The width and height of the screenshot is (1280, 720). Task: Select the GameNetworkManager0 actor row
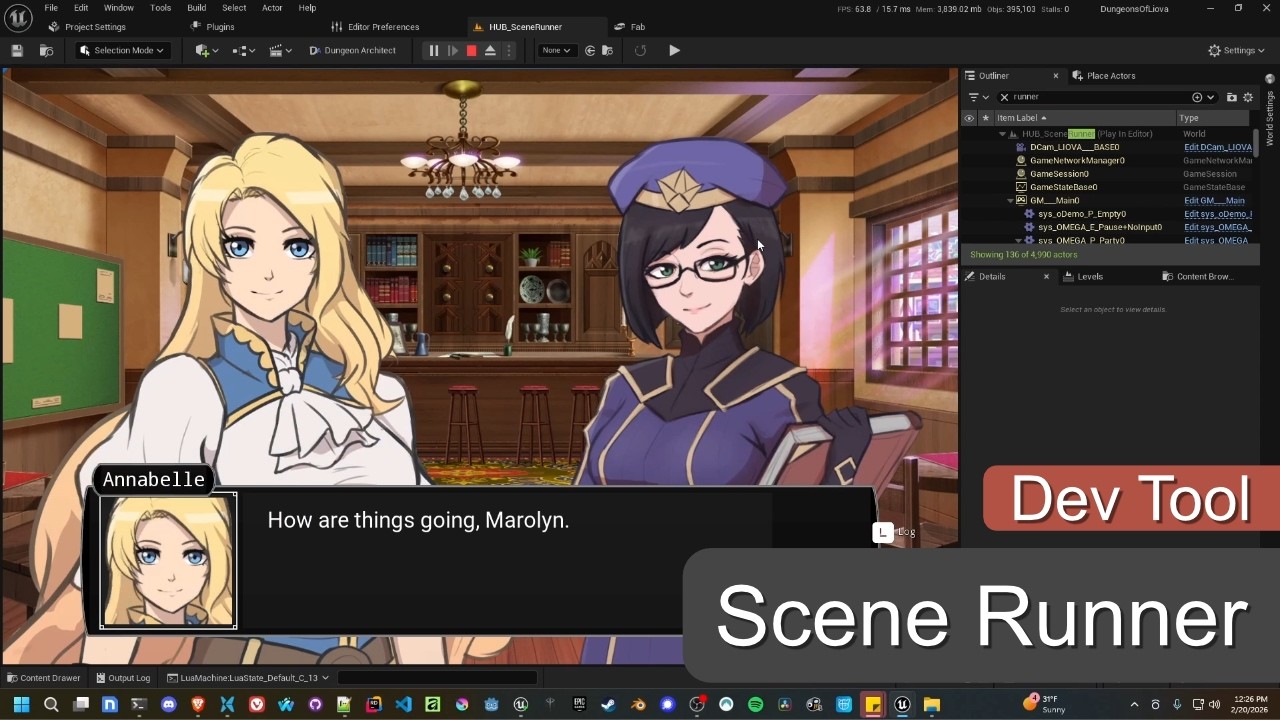point(1077,161)
